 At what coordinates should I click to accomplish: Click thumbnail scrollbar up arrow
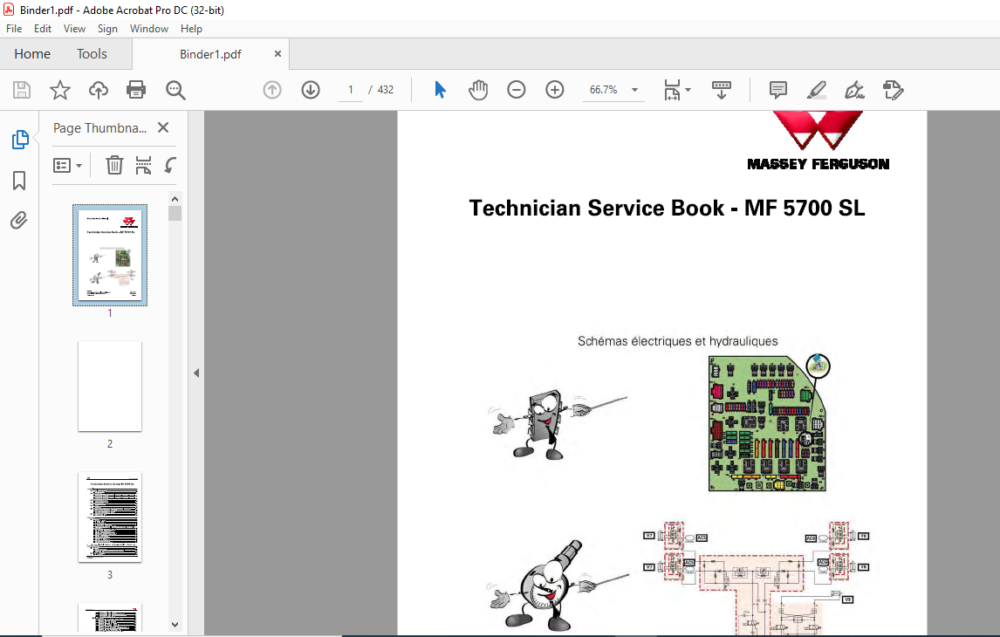175,199
